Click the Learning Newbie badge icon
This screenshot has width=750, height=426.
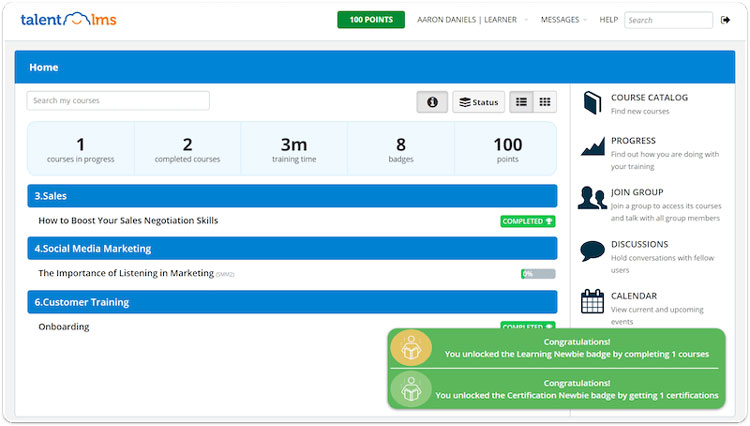point(411,347)
